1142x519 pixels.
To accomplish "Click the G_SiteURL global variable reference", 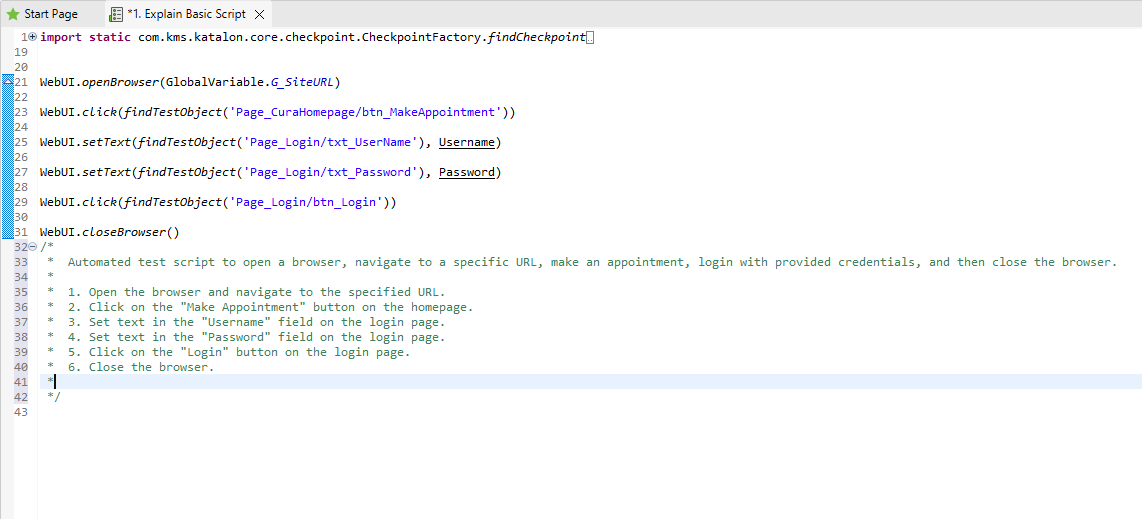I will point(302,82).
